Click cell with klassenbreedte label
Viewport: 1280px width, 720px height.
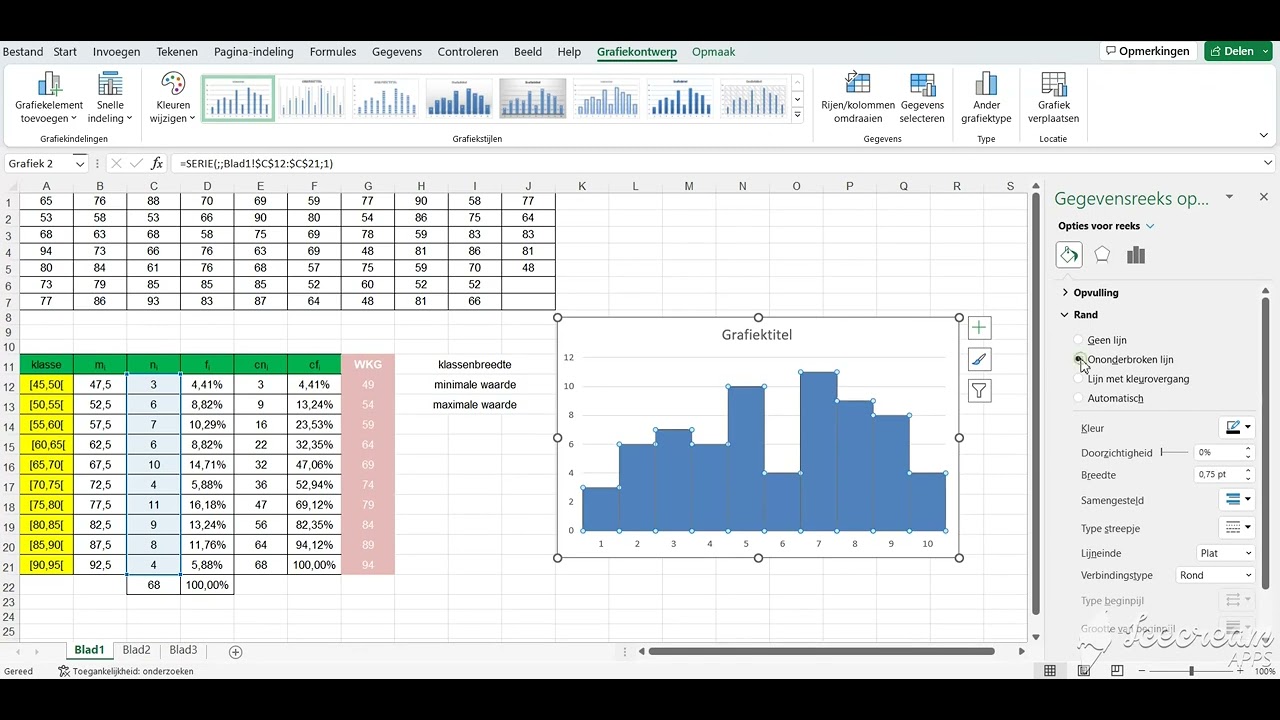[x=475, y=364]
